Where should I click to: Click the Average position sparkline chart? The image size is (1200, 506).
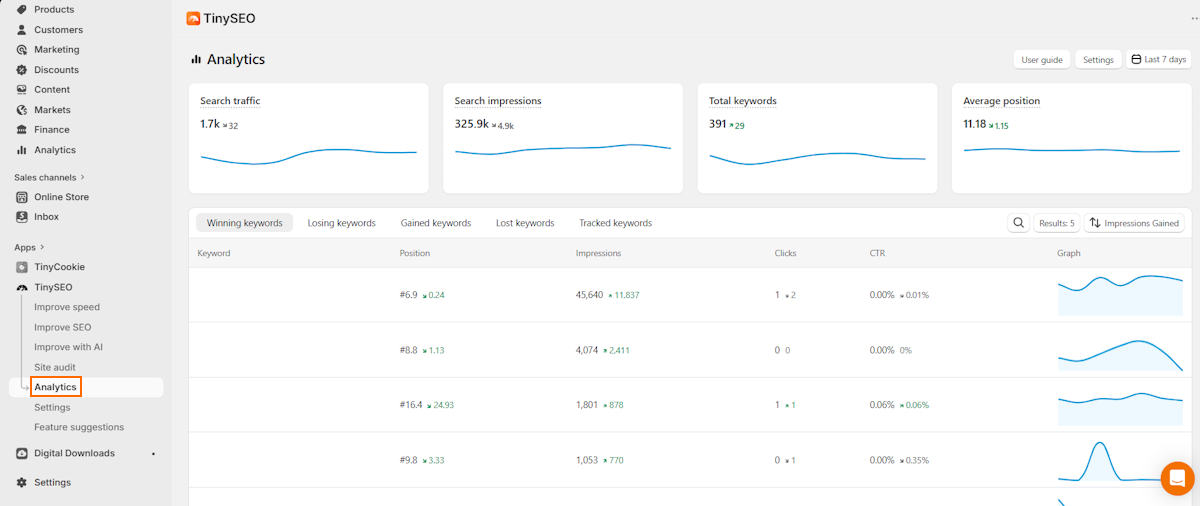1071,151
